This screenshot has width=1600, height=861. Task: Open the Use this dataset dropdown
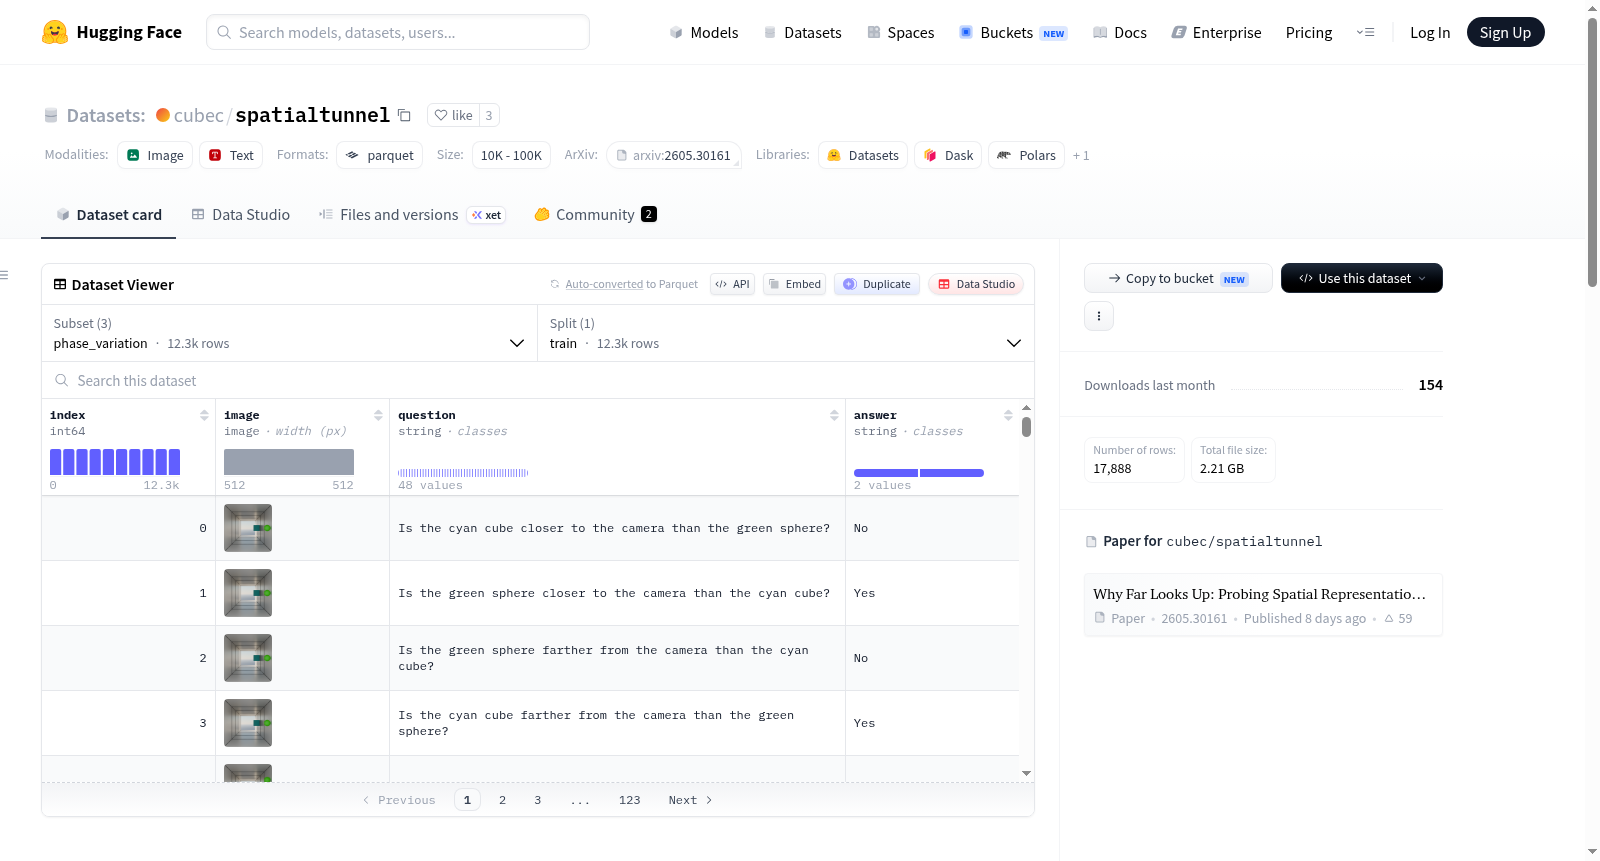click(1362, 278)
